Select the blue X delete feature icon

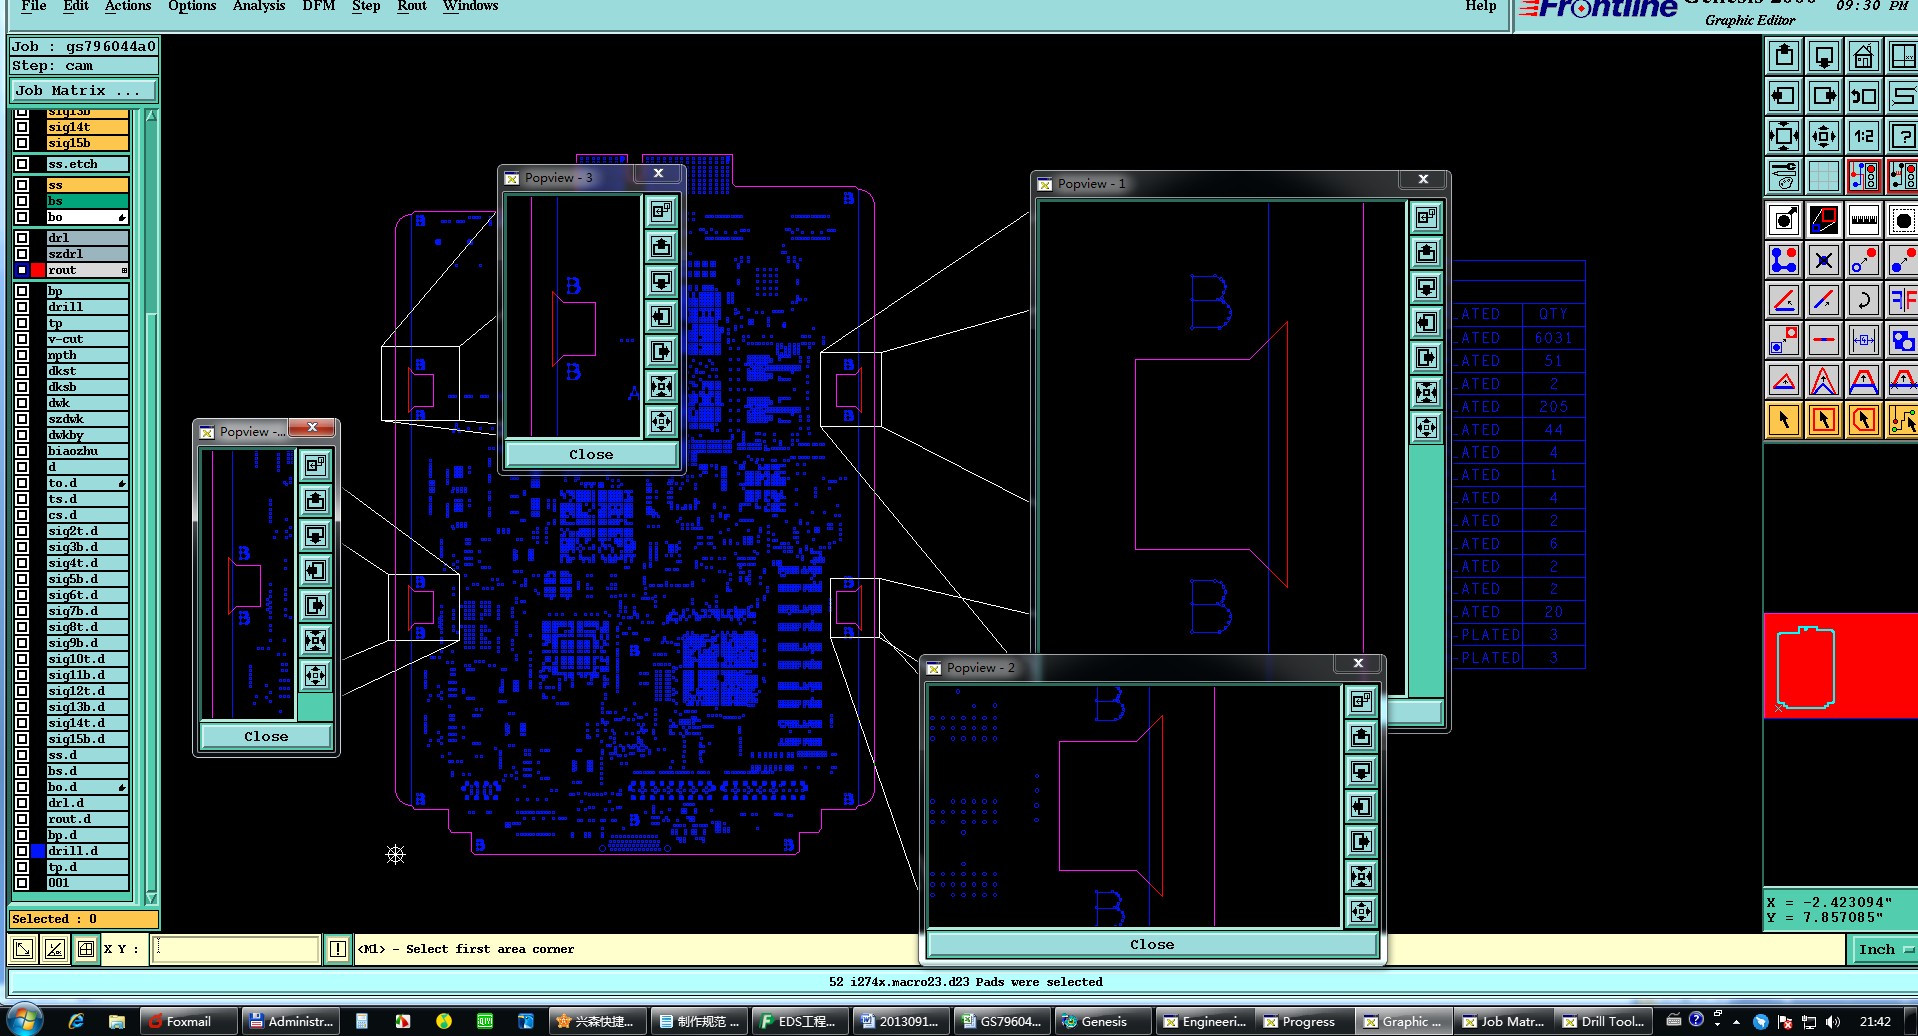pyautogui.click(x=1824, y=260)
